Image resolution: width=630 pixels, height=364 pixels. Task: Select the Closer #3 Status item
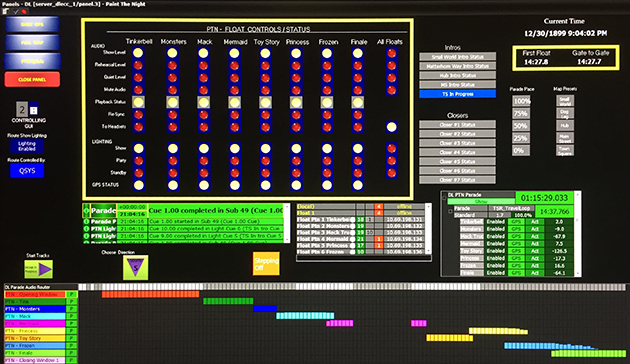pyautogui.click(x=457, y=143)
